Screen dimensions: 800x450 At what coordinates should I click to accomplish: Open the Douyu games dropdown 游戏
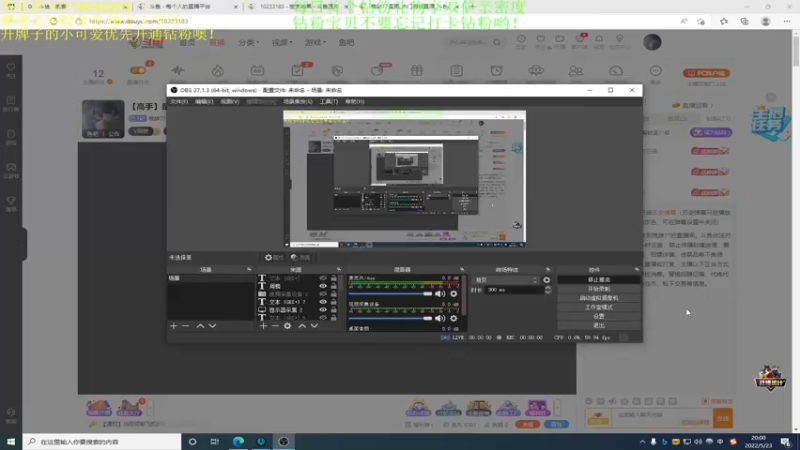315,42
